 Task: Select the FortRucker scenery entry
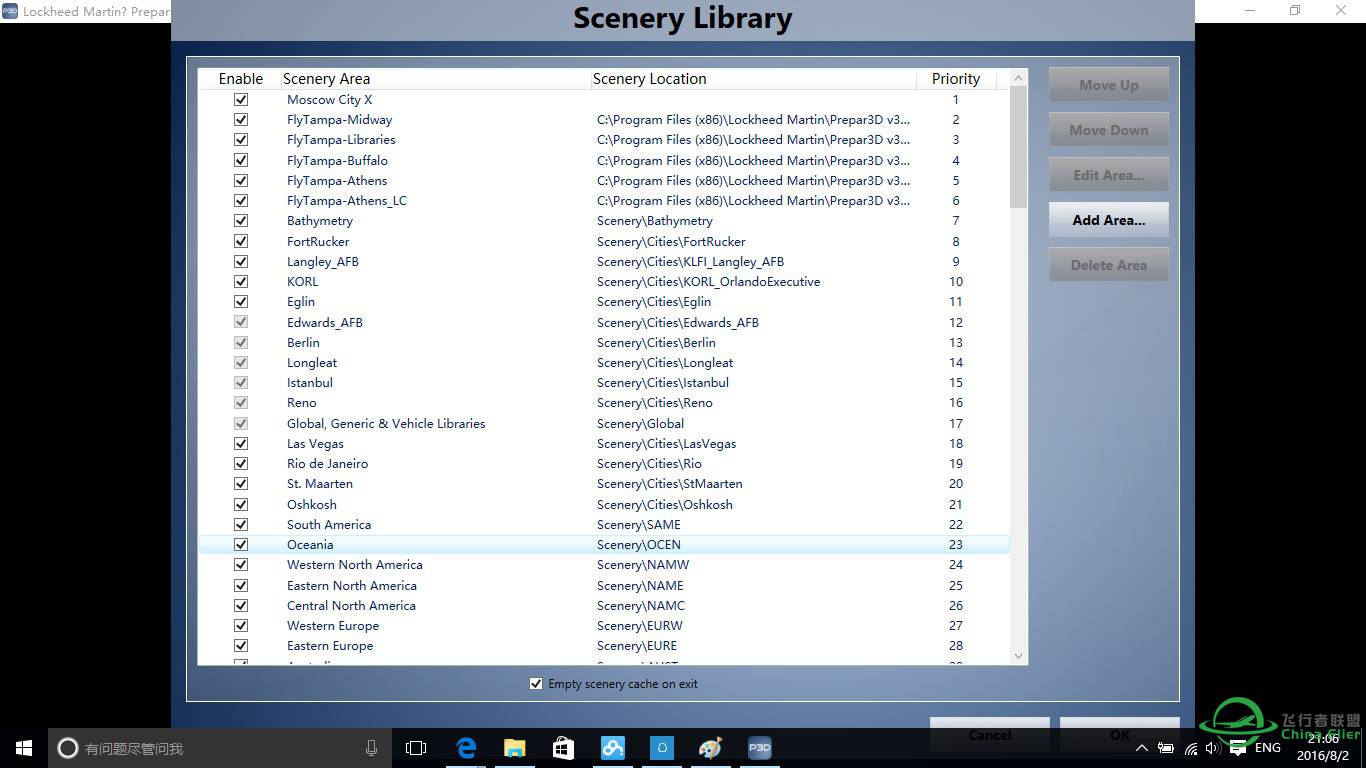point(318,241)
